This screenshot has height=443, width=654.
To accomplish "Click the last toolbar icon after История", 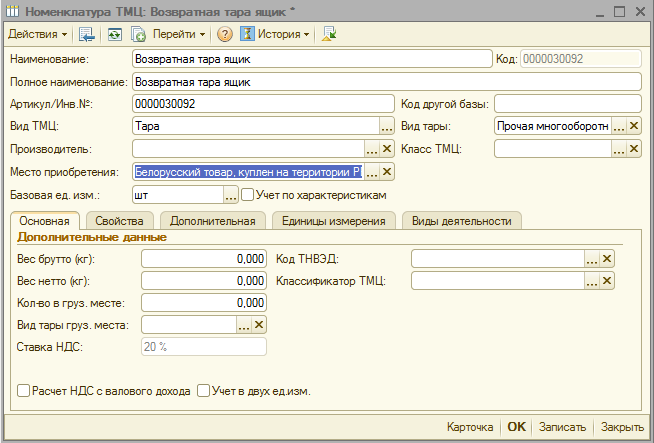I will 330,34.
